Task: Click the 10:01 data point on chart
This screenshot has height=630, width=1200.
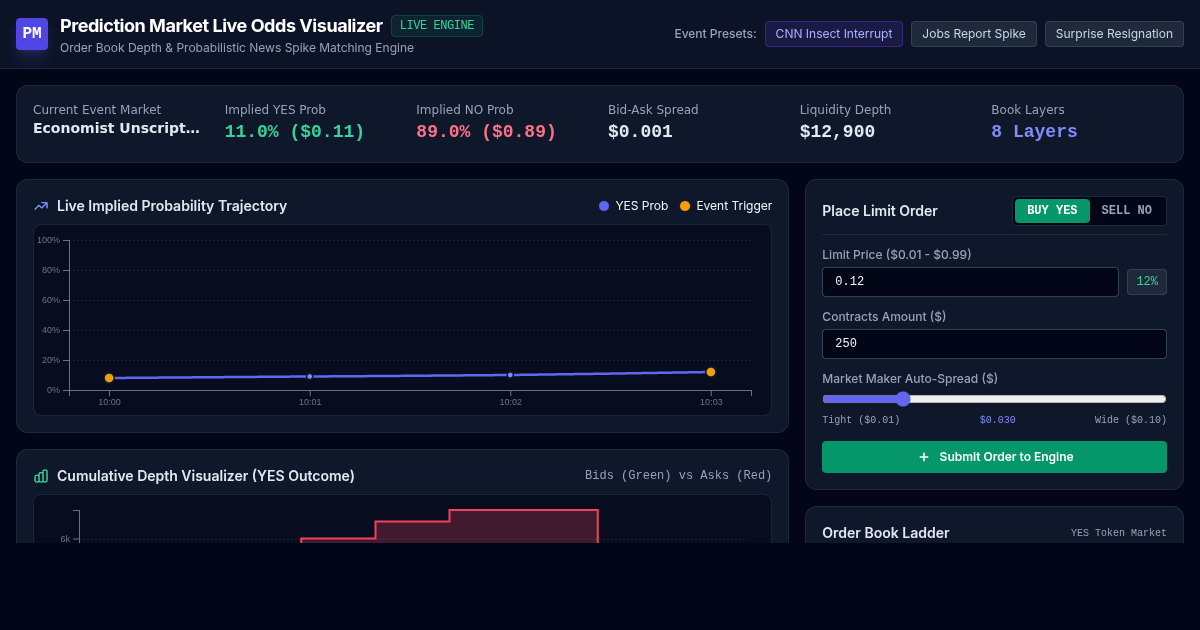Action: pos(310,377)
